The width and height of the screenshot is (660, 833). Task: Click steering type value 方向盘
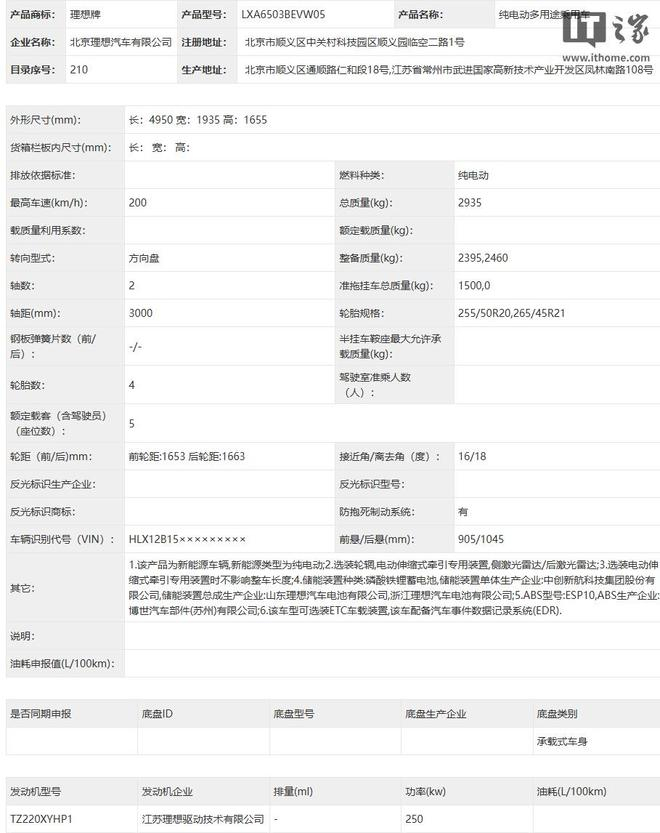tap(144, 258)
